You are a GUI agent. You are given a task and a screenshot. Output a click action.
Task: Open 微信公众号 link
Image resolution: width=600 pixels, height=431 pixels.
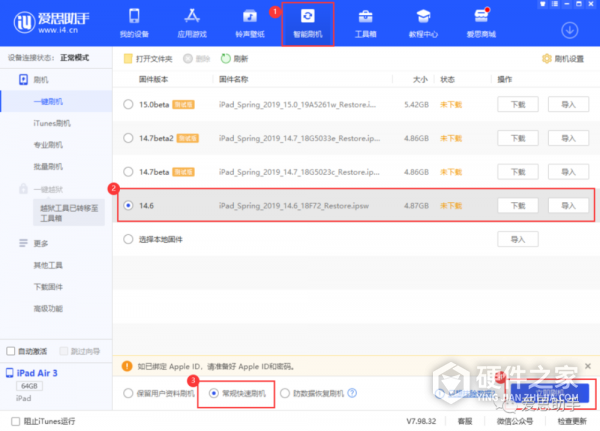click(515, 421)
